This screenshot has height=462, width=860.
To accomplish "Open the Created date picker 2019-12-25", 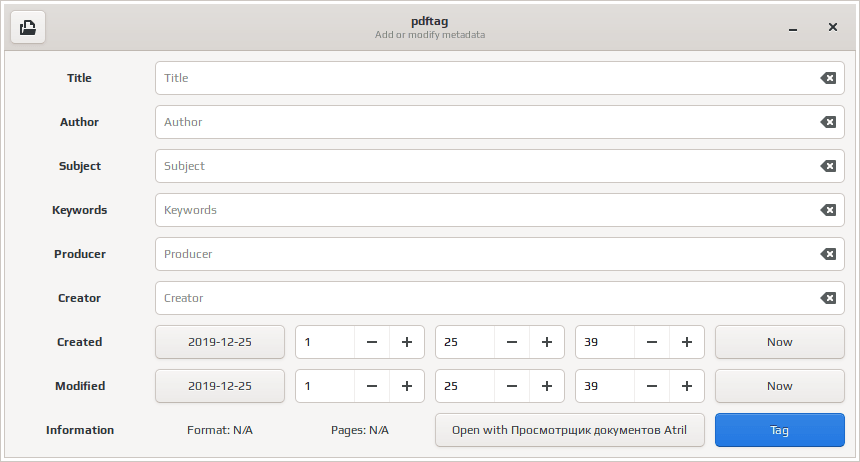I will pyautogui.click(x=220, y=342).
